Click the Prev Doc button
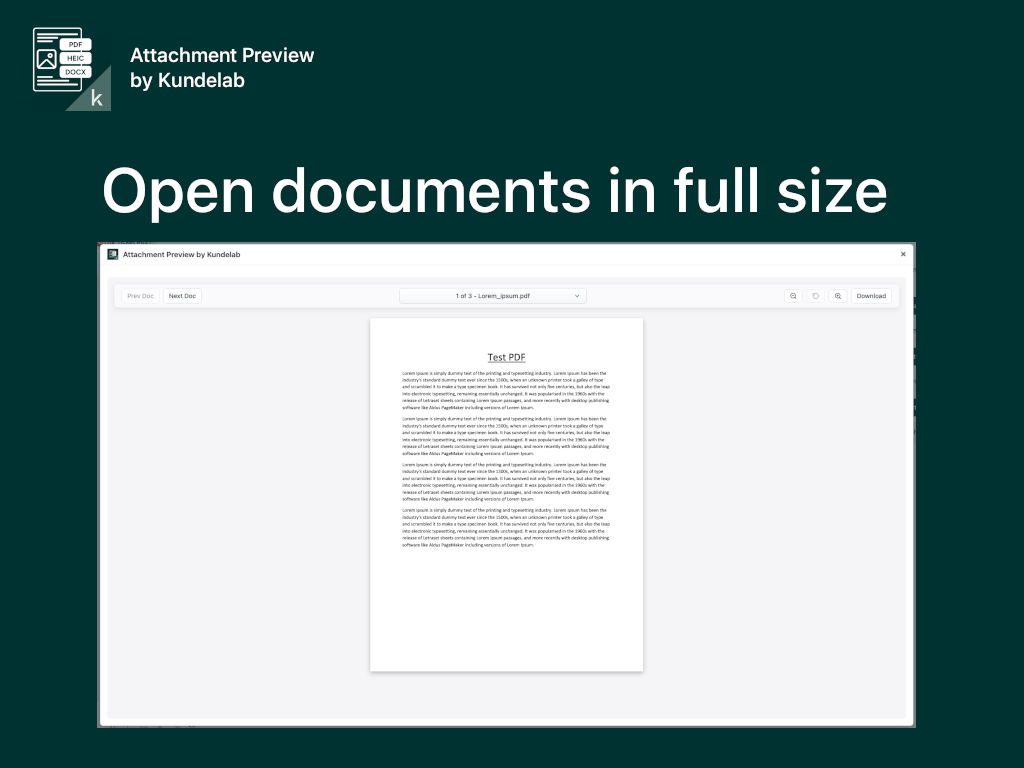1024x768 pixels. [140, 296]
